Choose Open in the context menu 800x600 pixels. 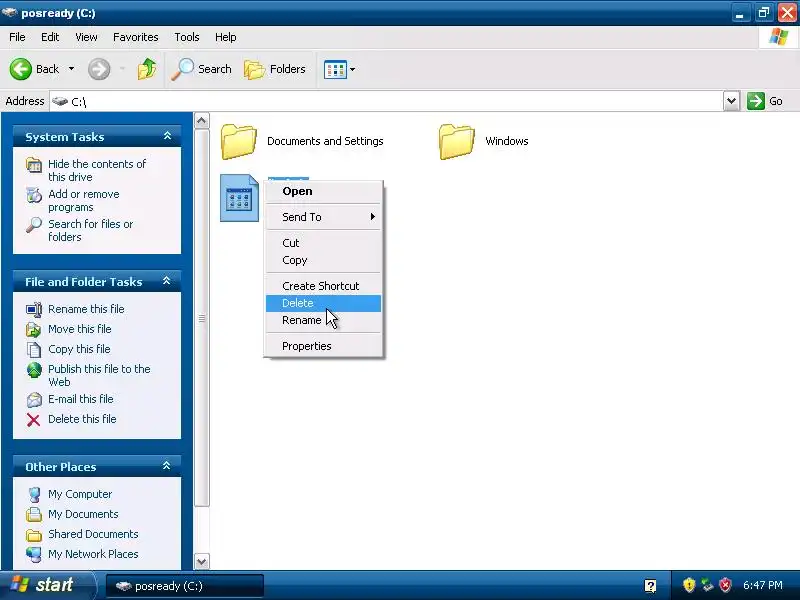[323, 191]
